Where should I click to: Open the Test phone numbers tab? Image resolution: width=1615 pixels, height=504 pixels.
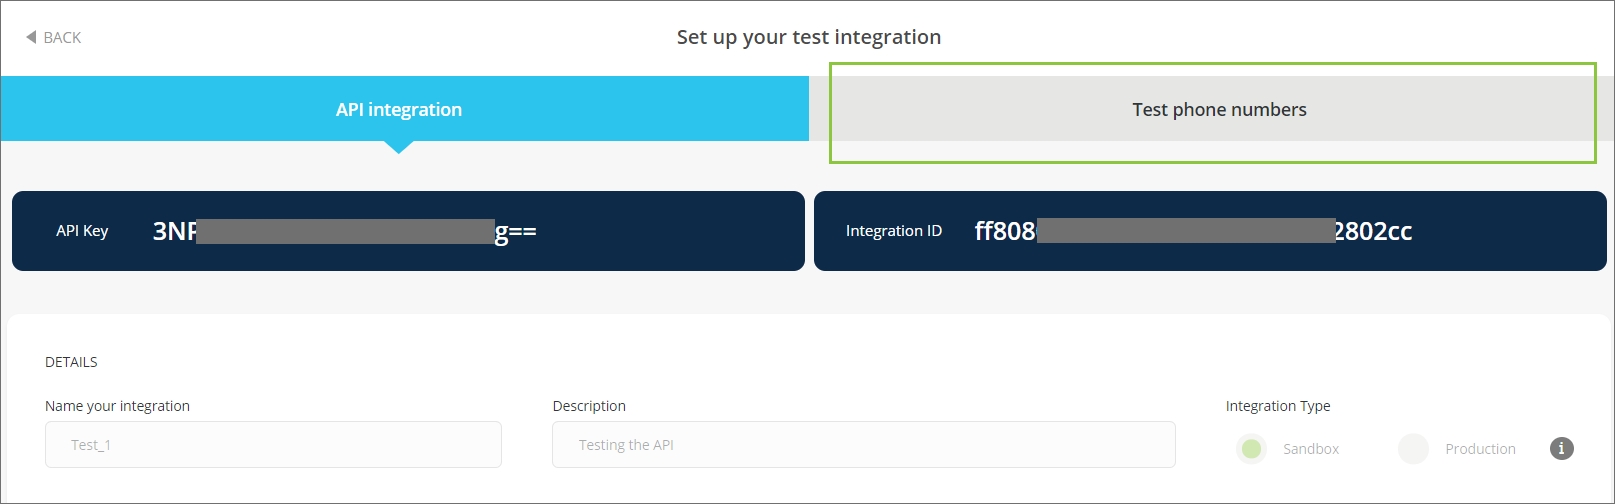(x=1218, y=110)
